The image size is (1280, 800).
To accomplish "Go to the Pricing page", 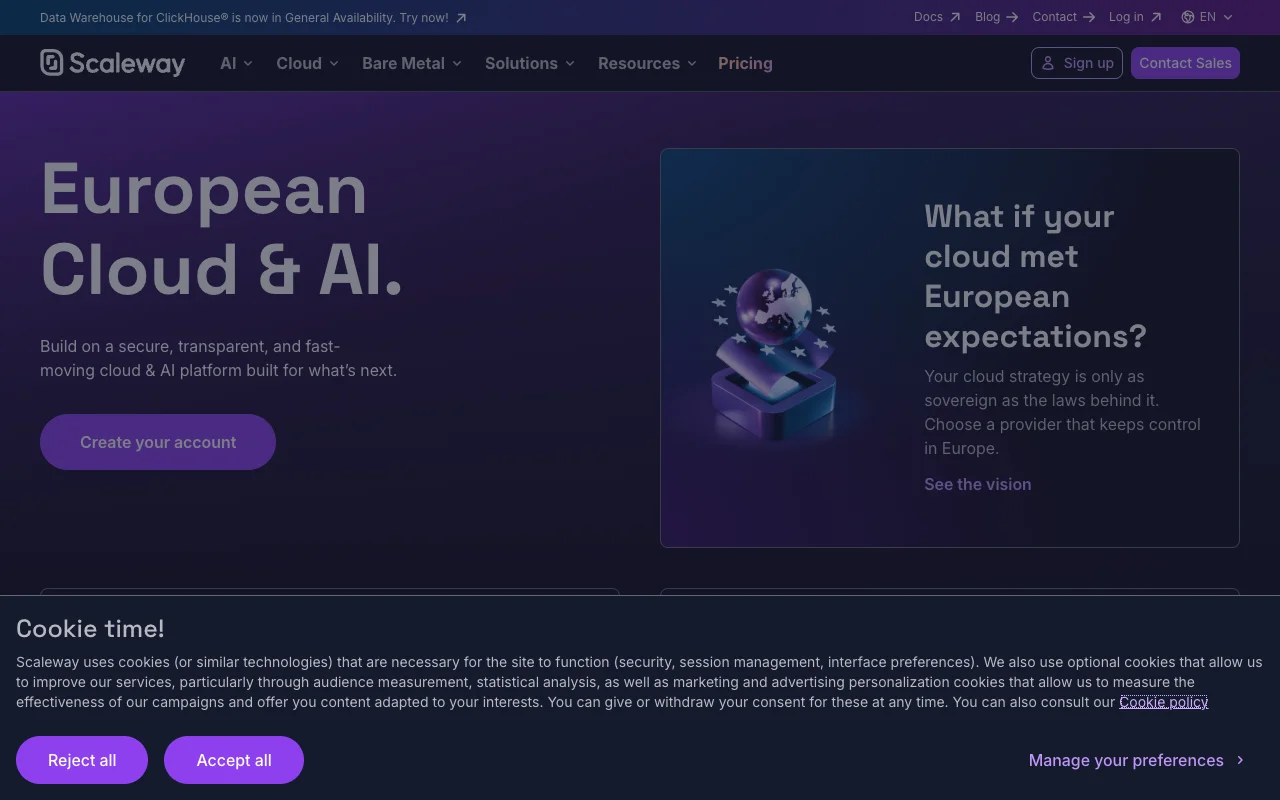I will tap(745, 63).
